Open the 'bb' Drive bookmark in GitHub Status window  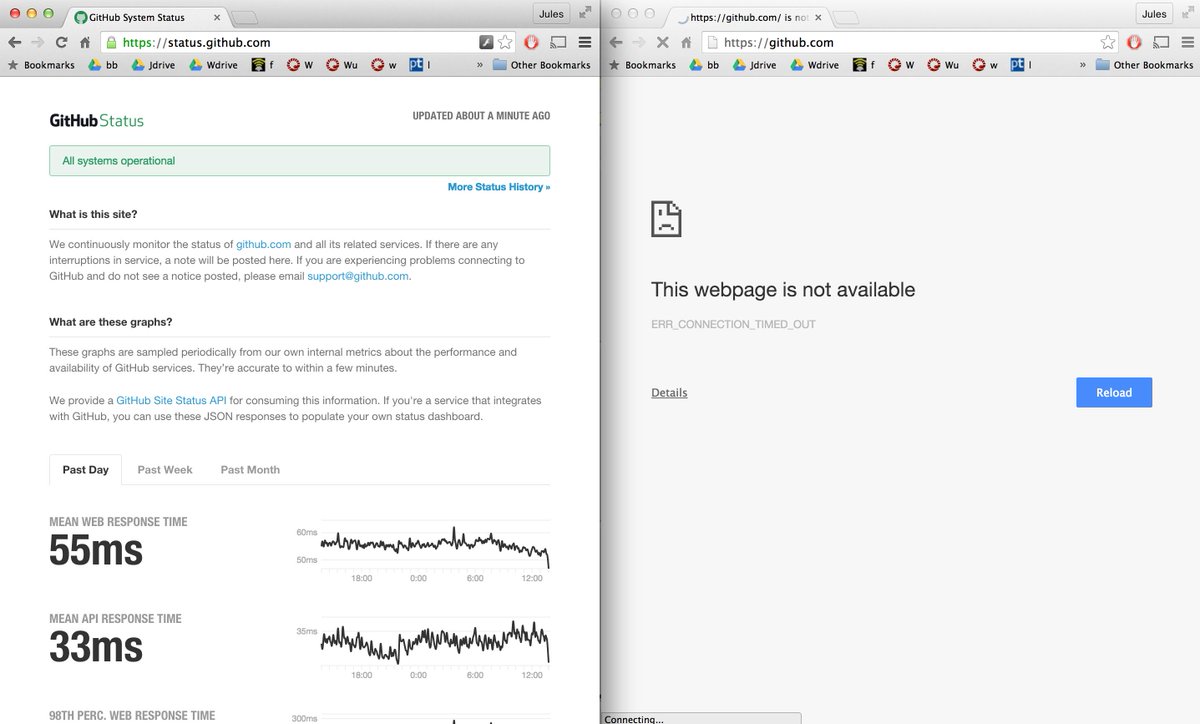pyautogui.click(x=103, y=65)
